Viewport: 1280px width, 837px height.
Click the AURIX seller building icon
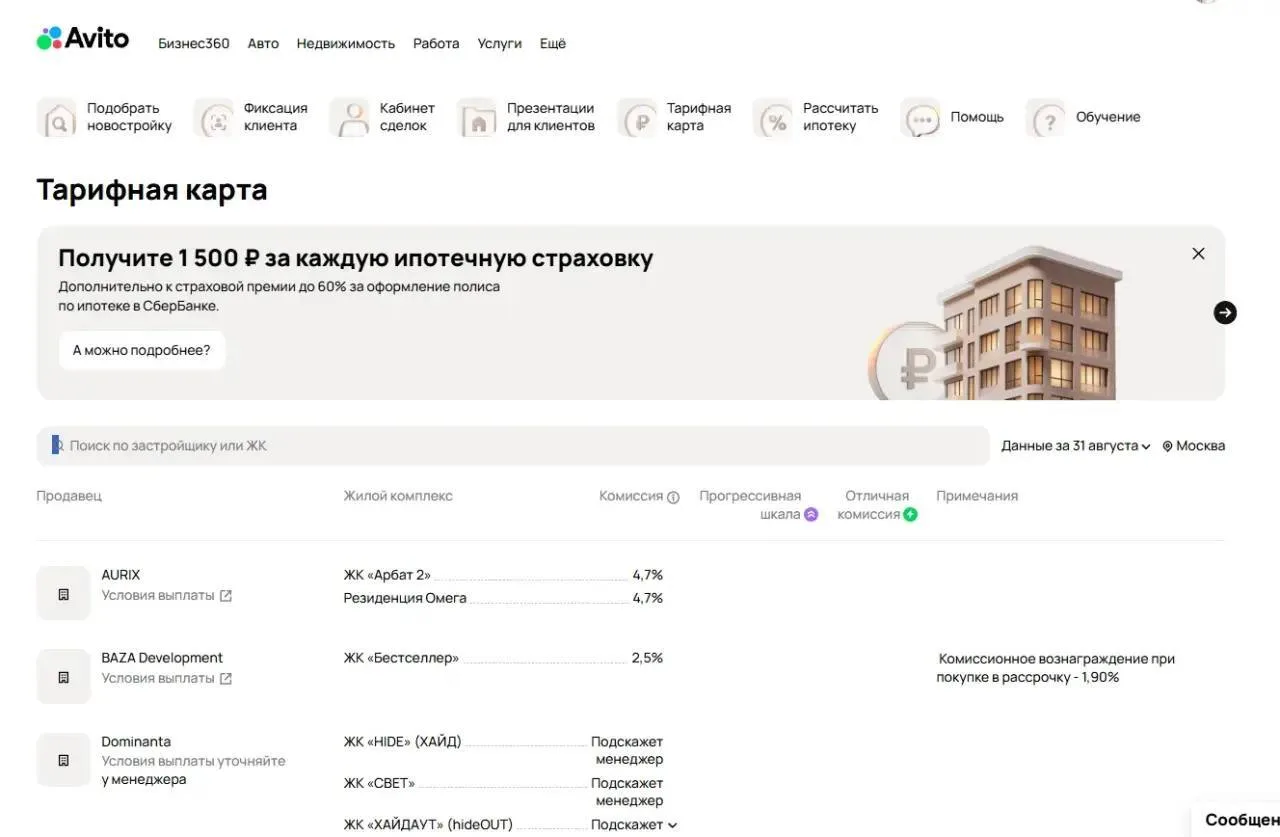coord(64,593)
